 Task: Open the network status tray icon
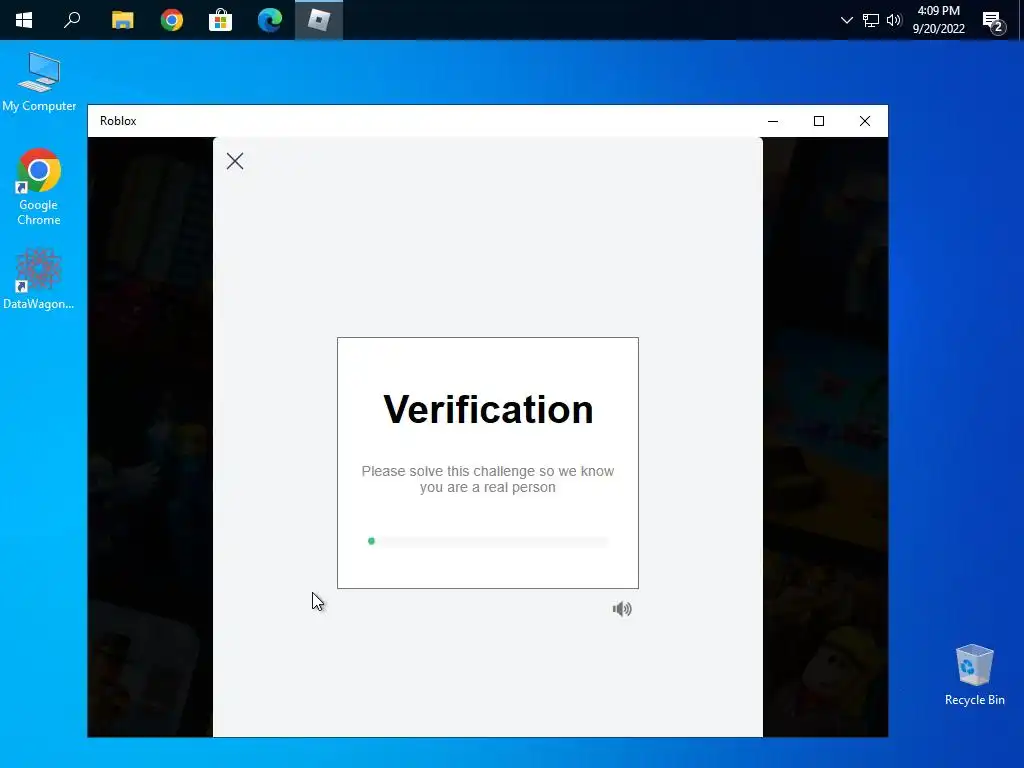871,20
